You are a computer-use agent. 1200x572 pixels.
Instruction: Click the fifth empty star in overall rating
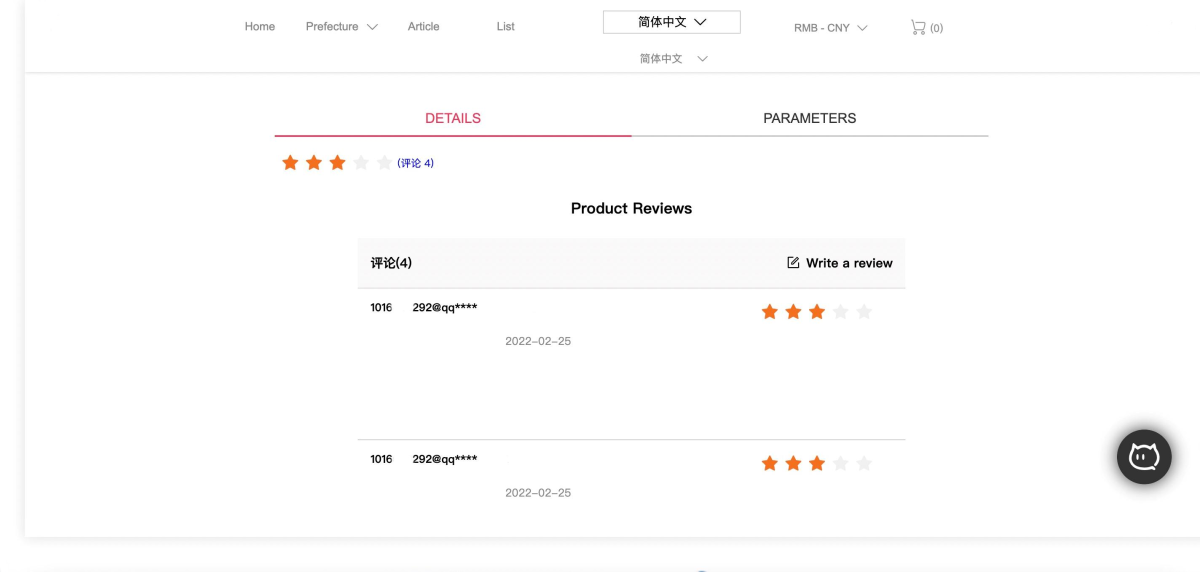coord(384,162)
